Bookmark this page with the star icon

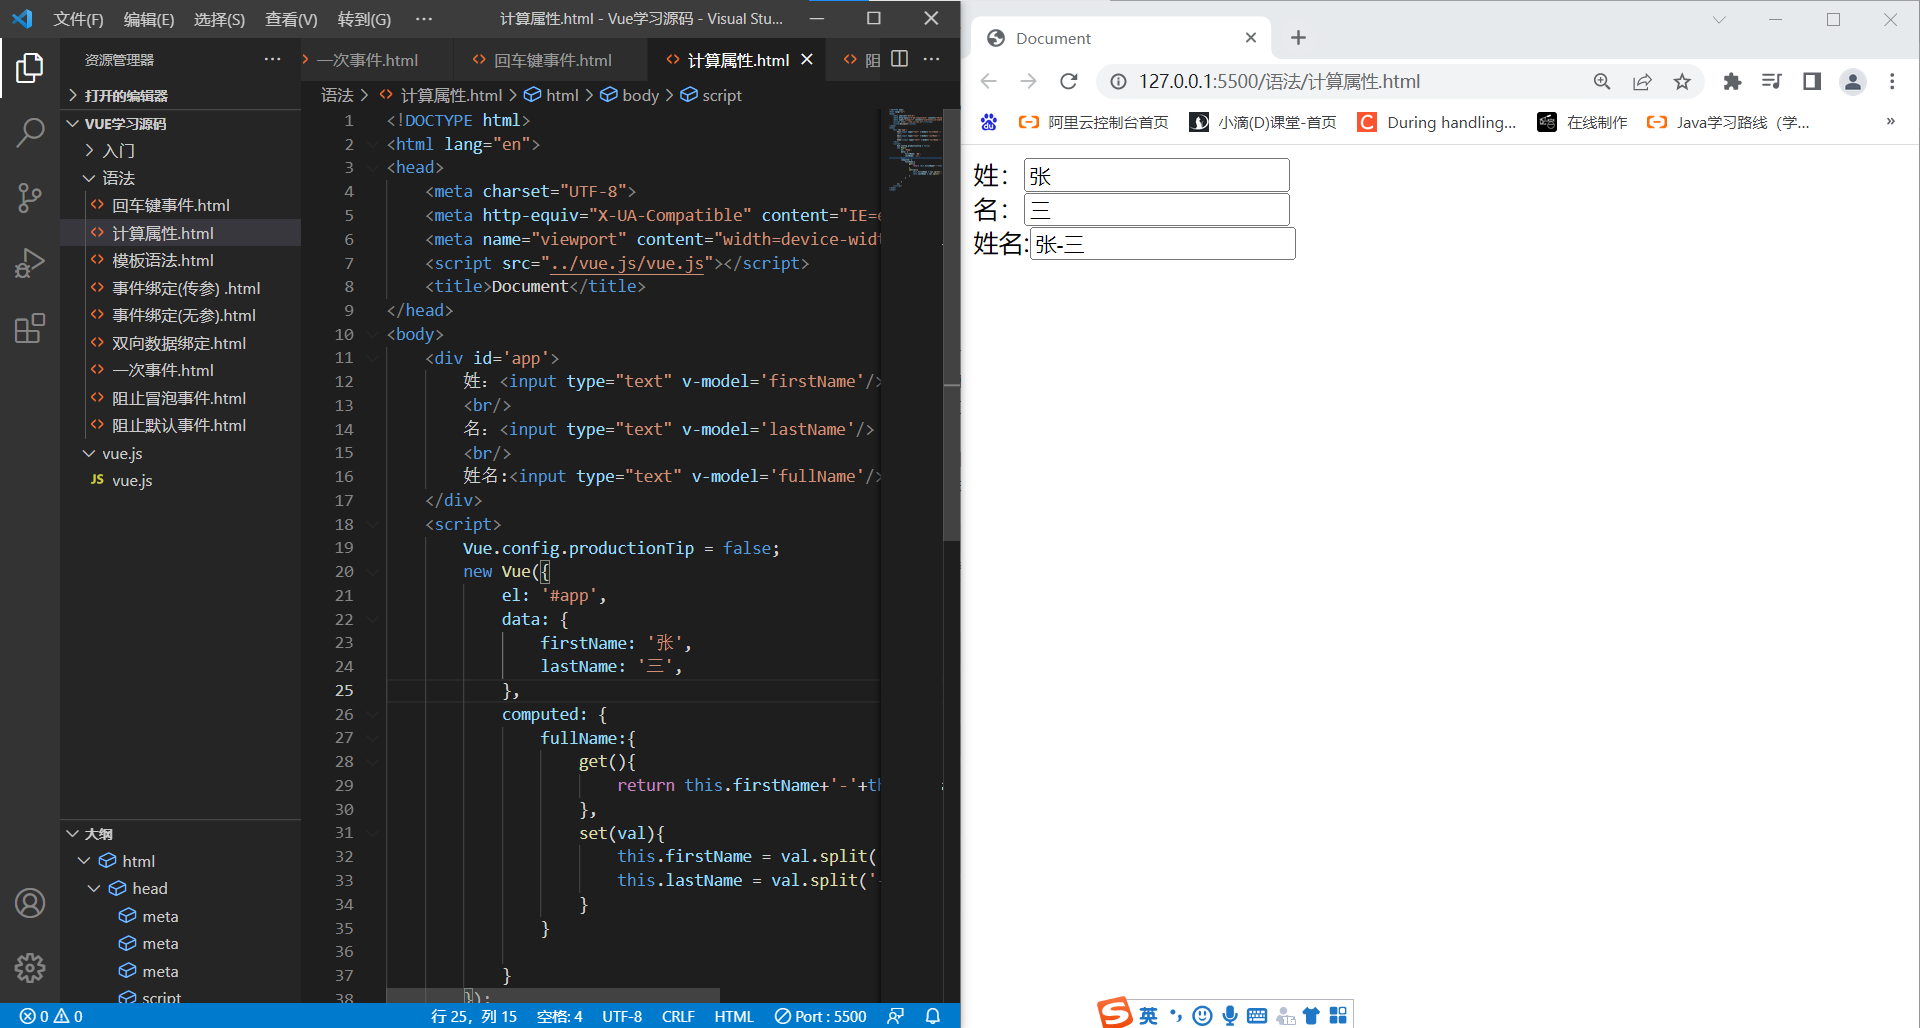pyautogui.click(x=1682, y=81)
